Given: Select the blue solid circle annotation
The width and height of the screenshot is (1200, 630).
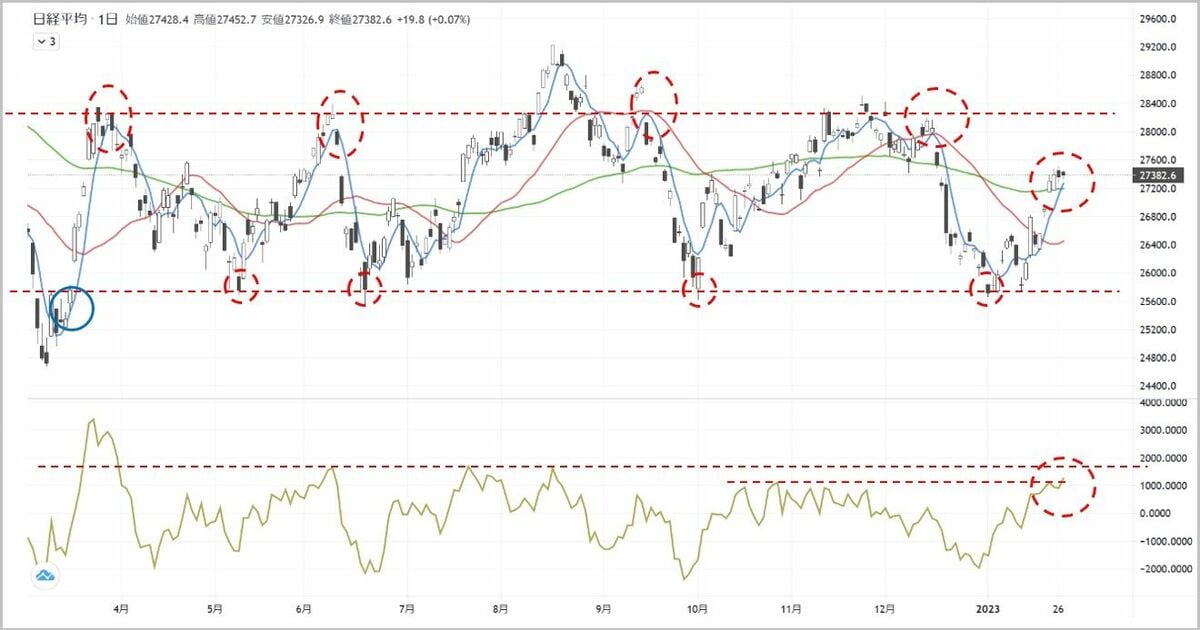Looking at the screenshot, I should tap(70, 308).
